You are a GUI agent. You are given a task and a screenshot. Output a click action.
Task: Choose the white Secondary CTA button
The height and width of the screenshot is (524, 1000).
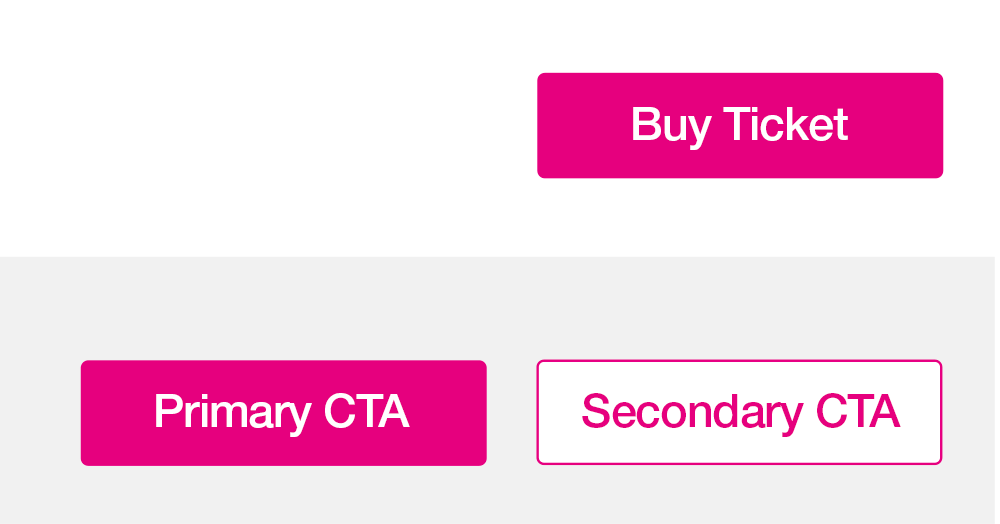tap(739, 412)
